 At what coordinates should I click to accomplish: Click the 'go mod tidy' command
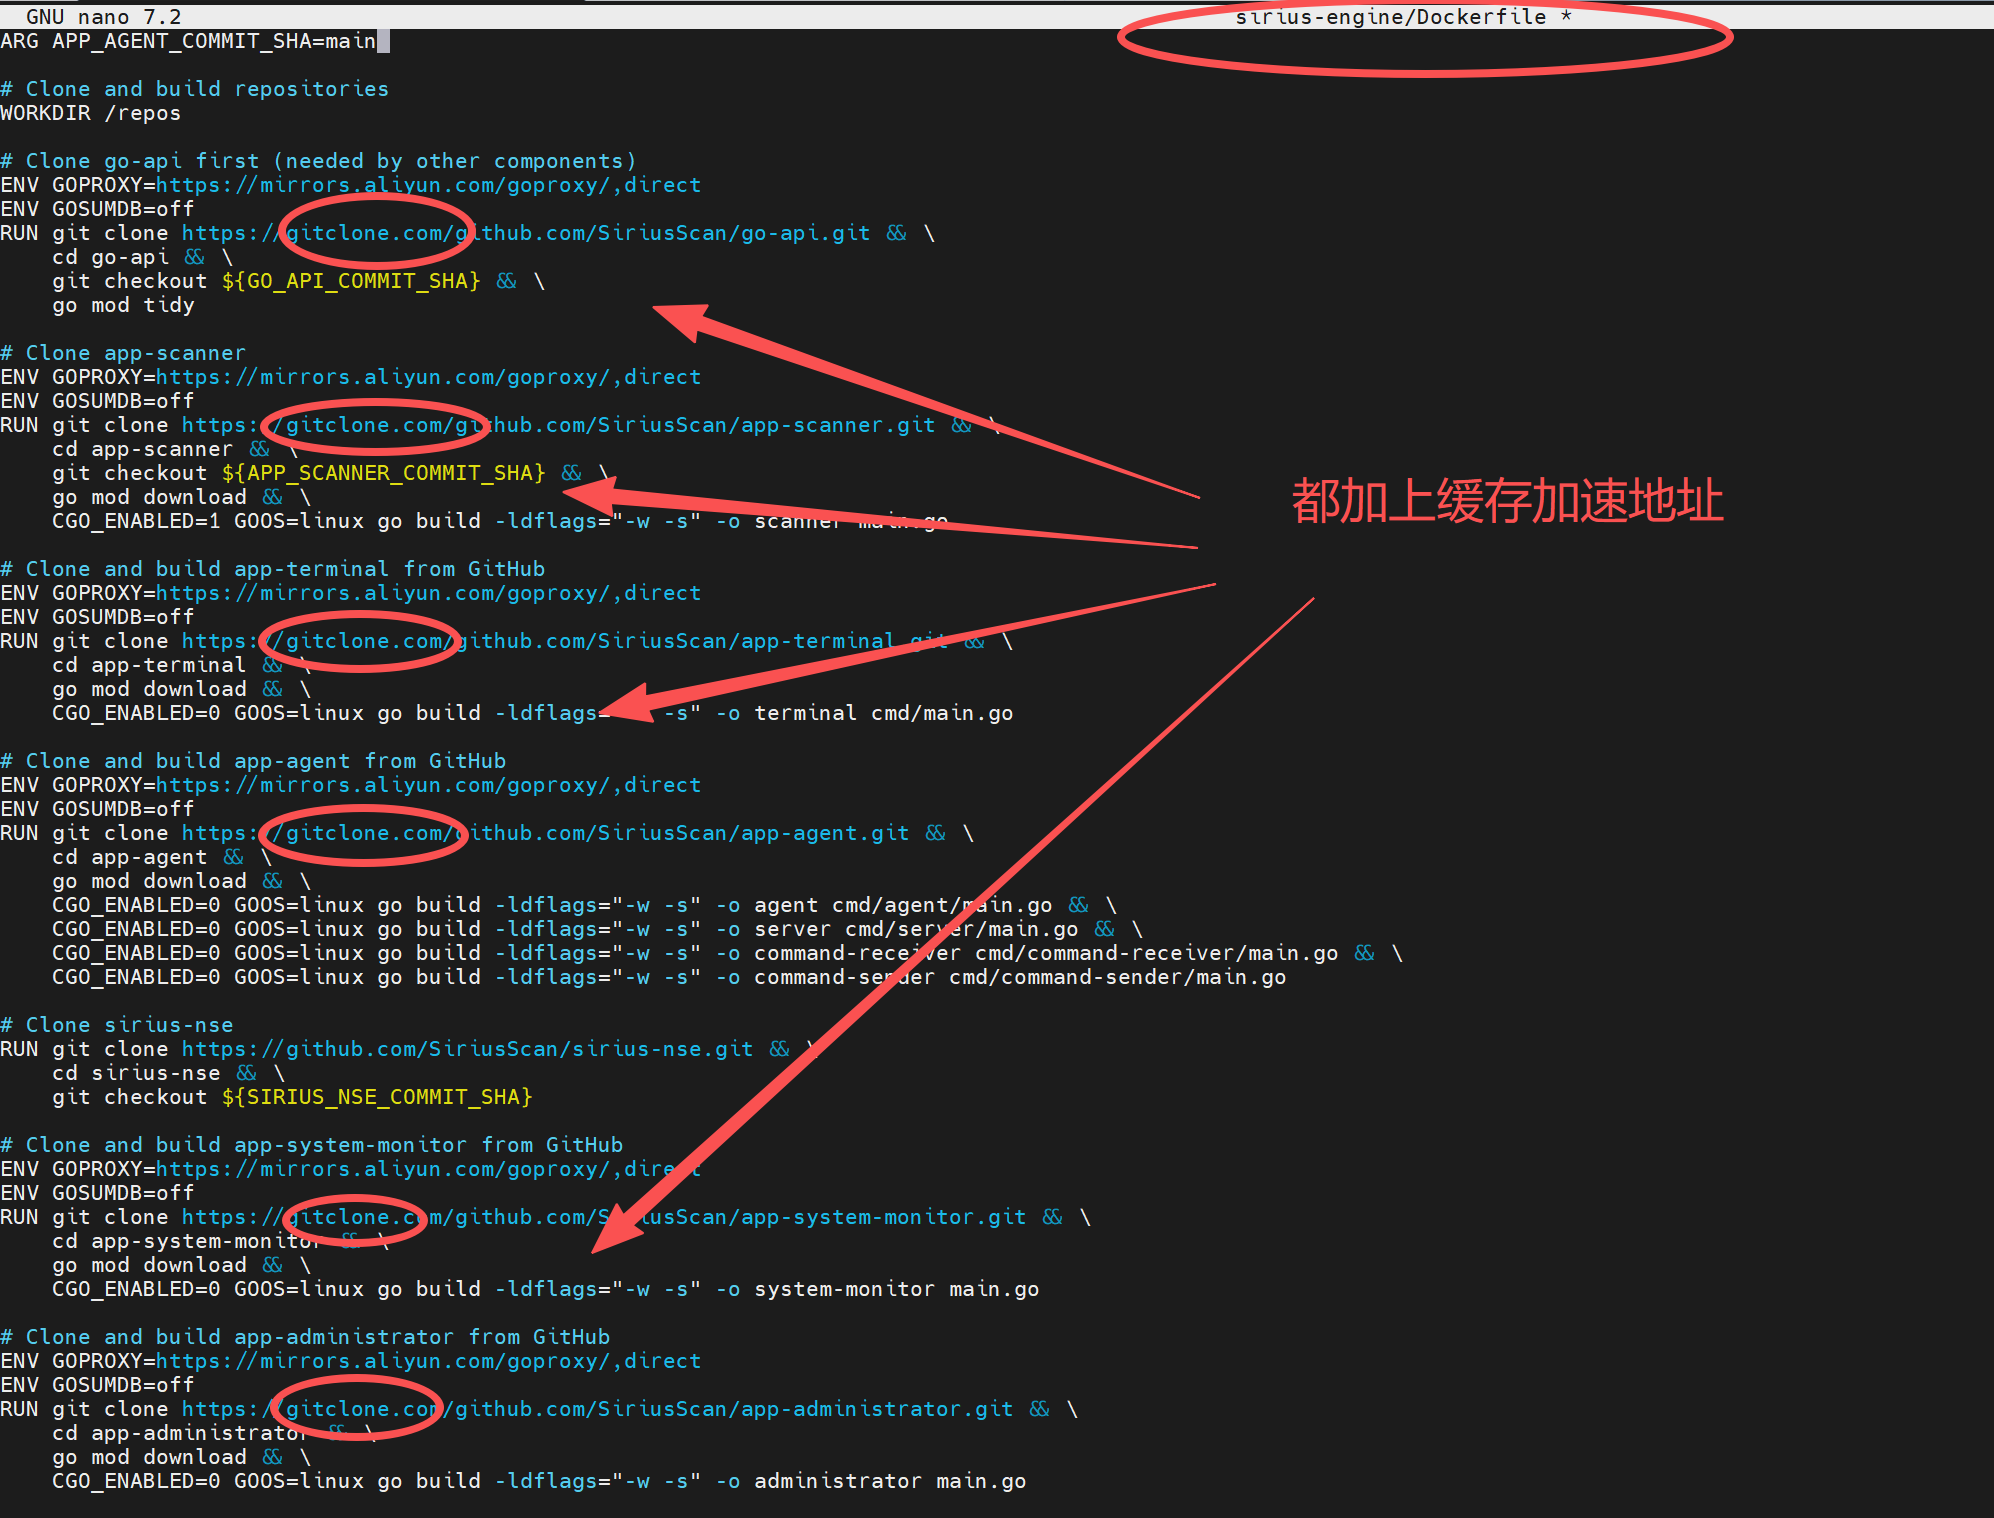(123, 305)
